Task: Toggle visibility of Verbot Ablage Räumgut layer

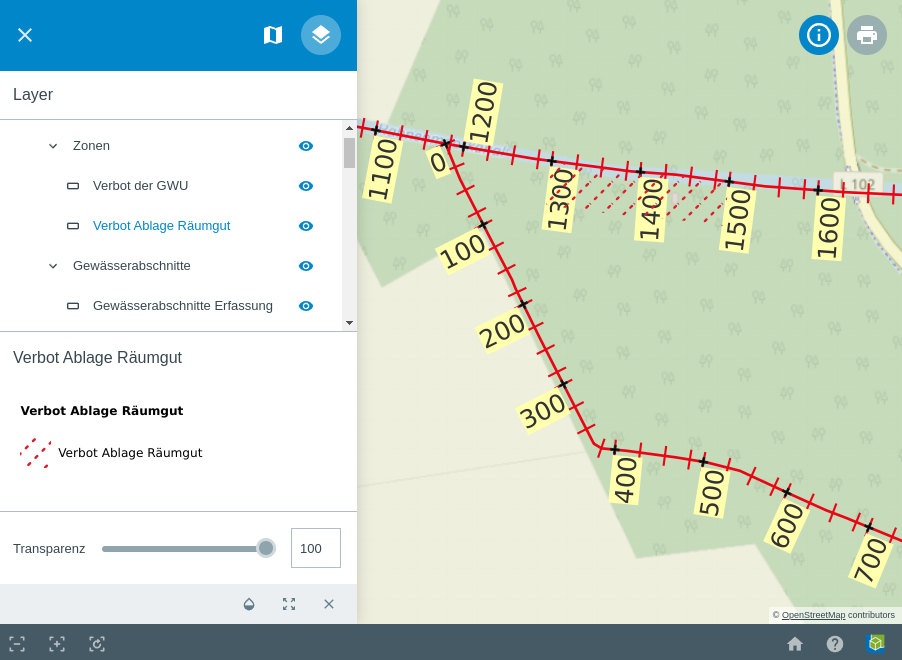Action: click(306, 226)
